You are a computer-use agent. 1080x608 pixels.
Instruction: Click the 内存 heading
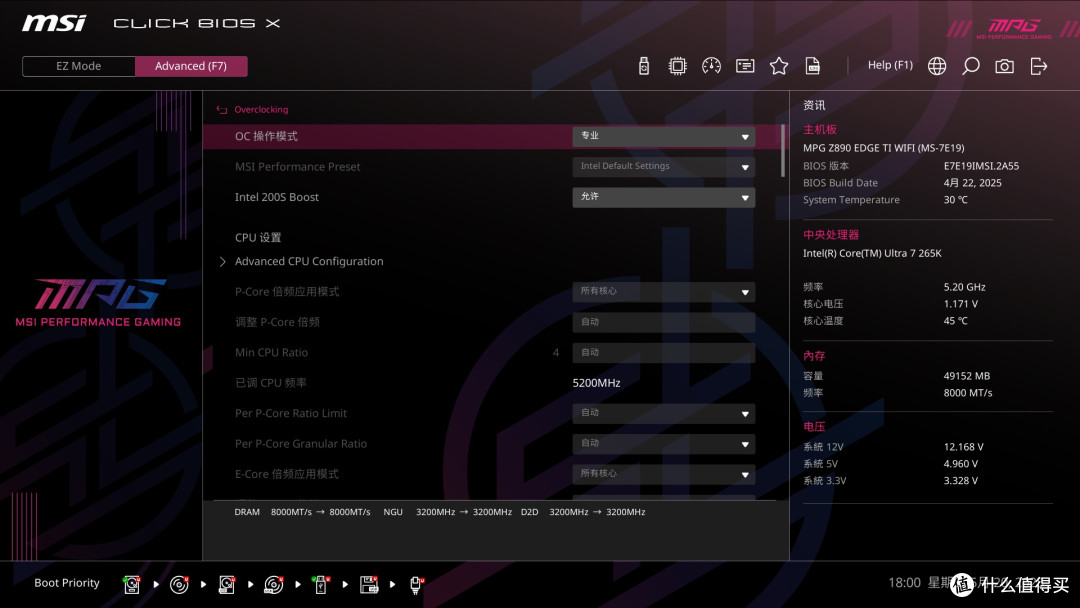click(x=814, y=356)
